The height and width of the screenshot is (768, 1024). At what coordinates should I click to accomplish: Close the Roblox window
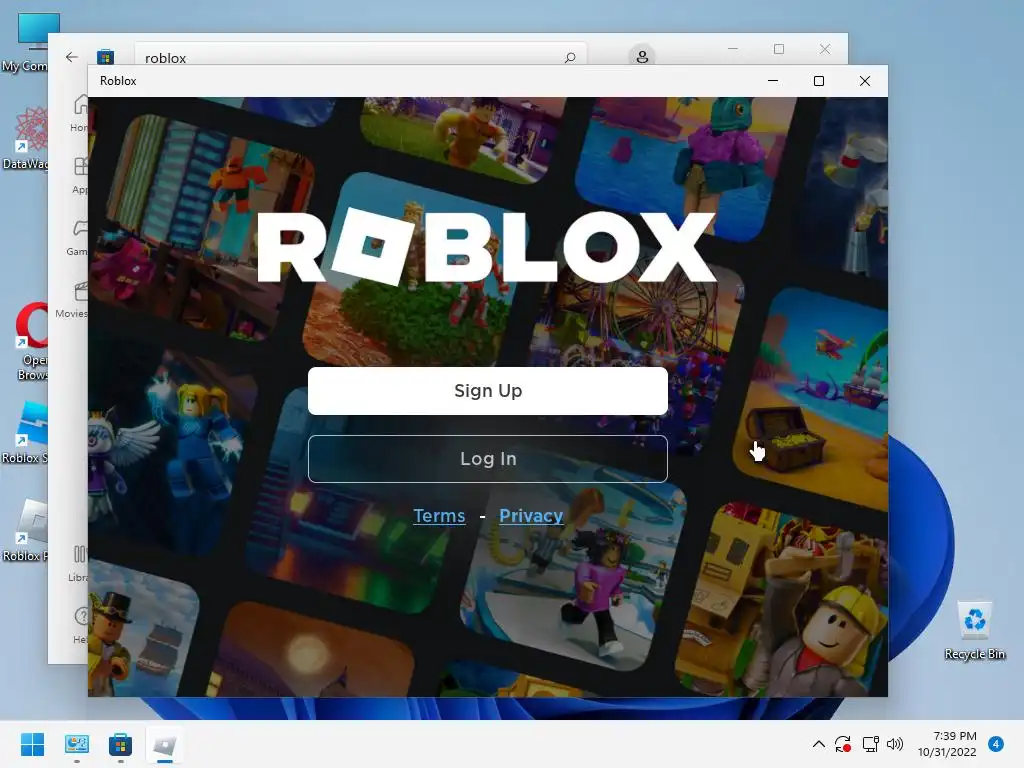coord(865,81)
